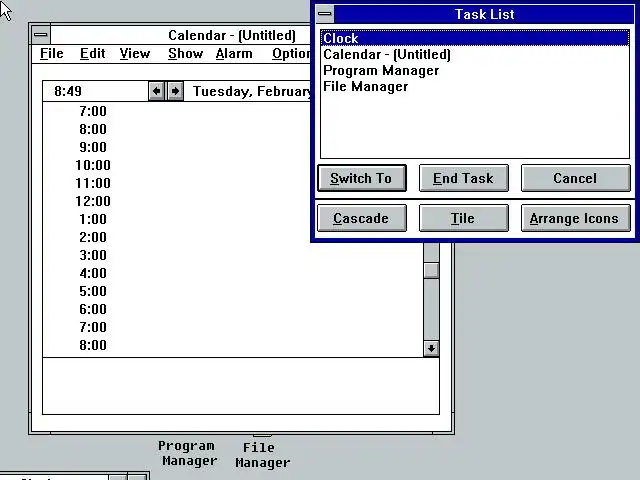Click the current time 8:49 display
This screenshot has height=480, width=640.
pyautogui.click(x=68, y=91)
